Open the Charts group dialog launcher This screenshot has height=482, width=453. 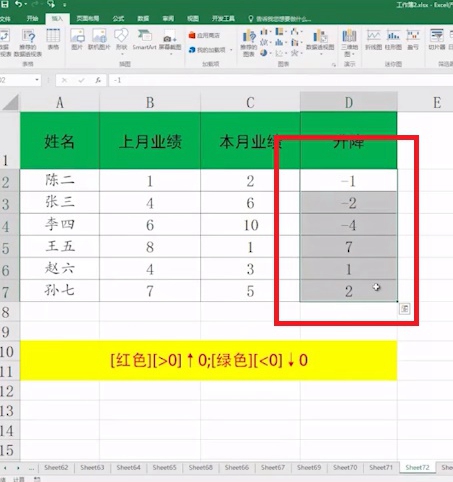[334, 65]
